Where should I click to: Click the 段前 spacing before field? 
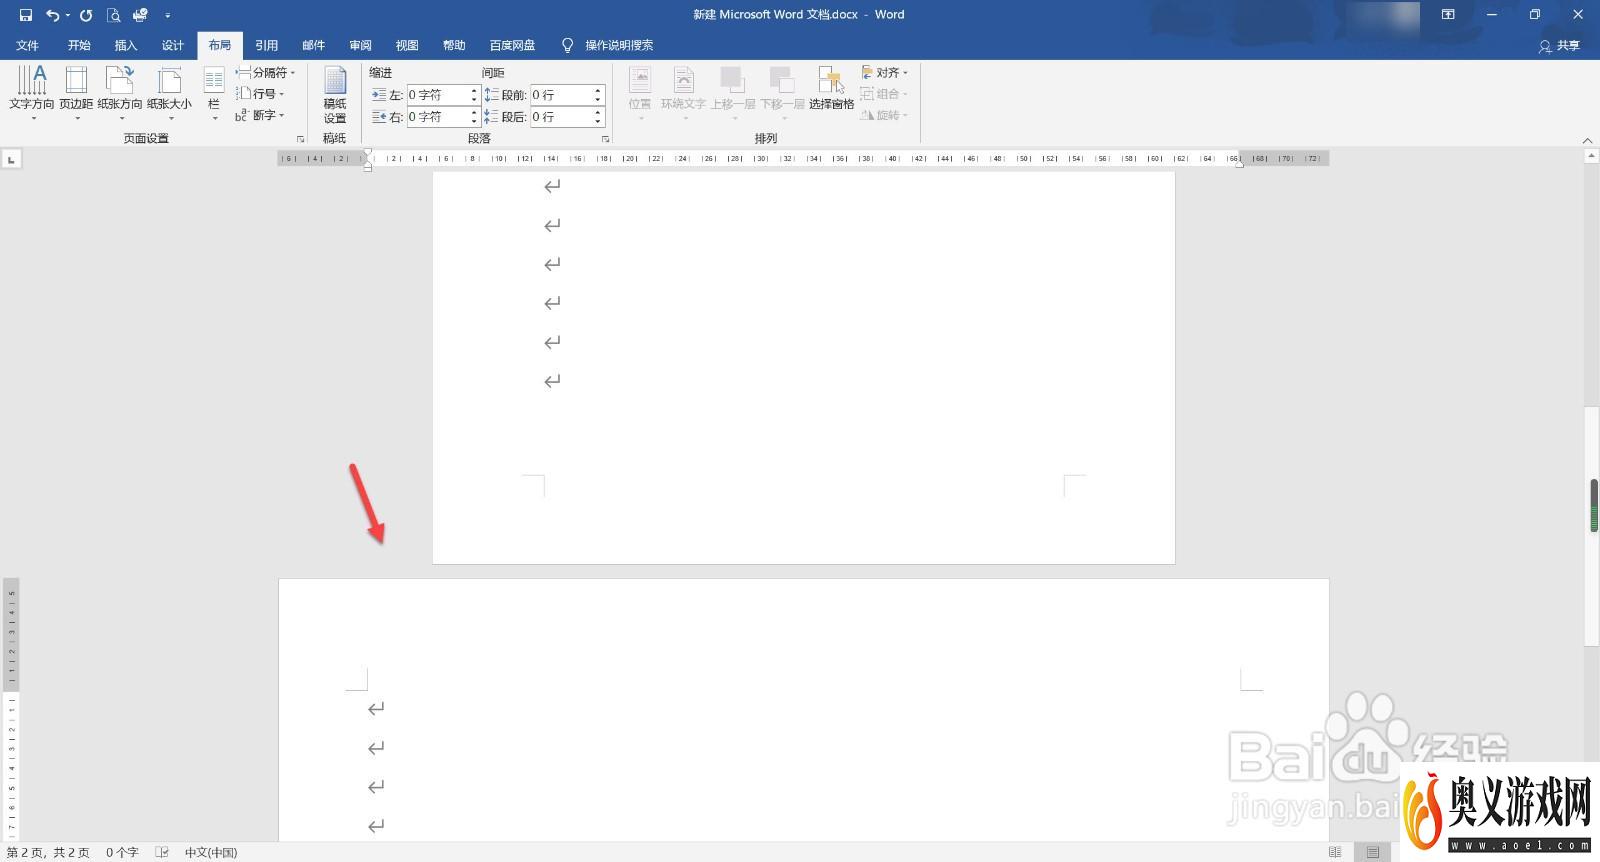pos(561,95)
